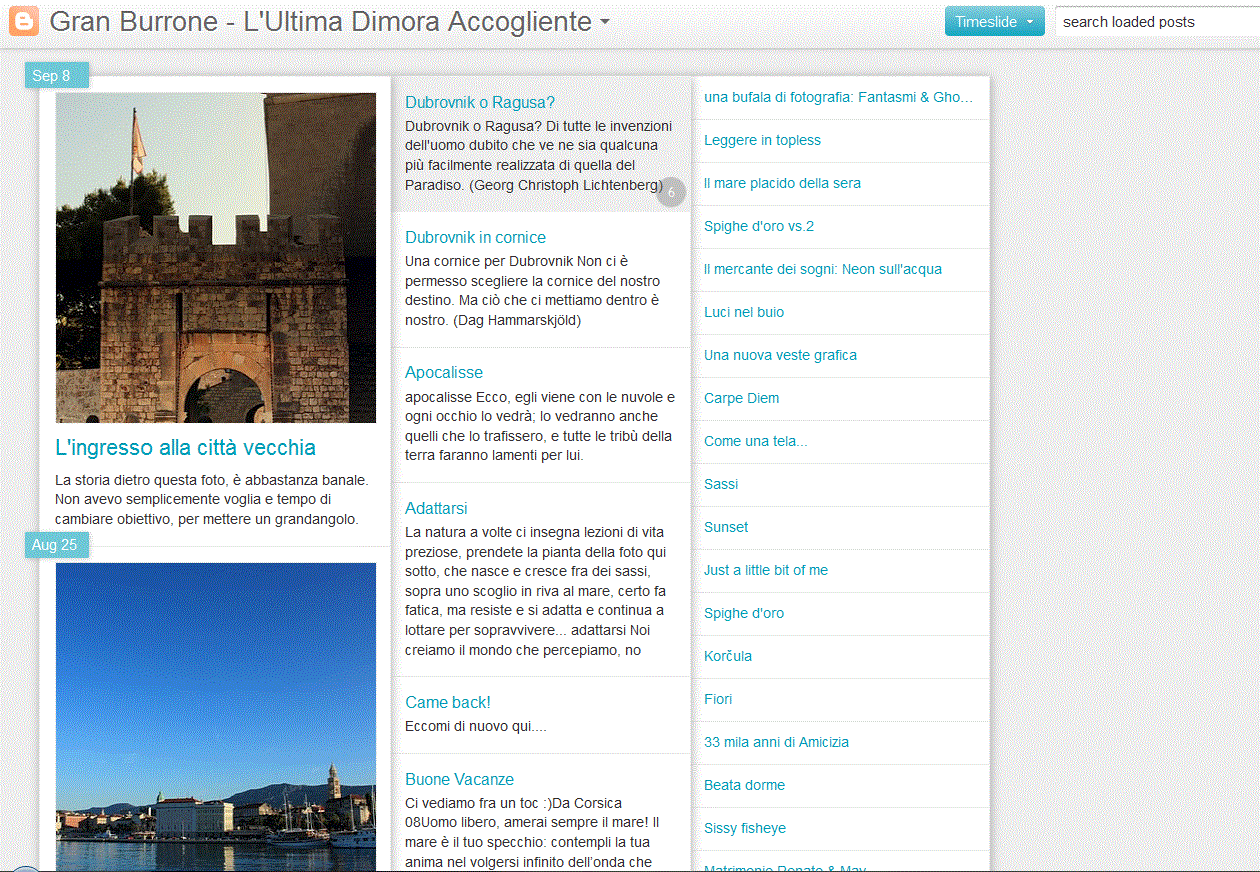Viewport: 1260px width, 872px height.
Task: Open the harbor waterfront photo thumbnail
Action: tap(216, 717)
